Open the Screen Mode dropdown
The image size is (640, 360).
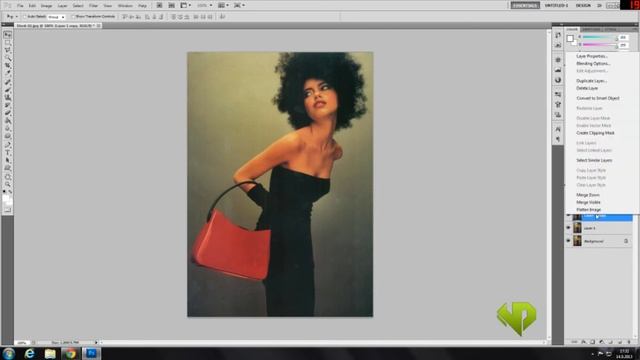pyautogui.click(x=239, y=5)
